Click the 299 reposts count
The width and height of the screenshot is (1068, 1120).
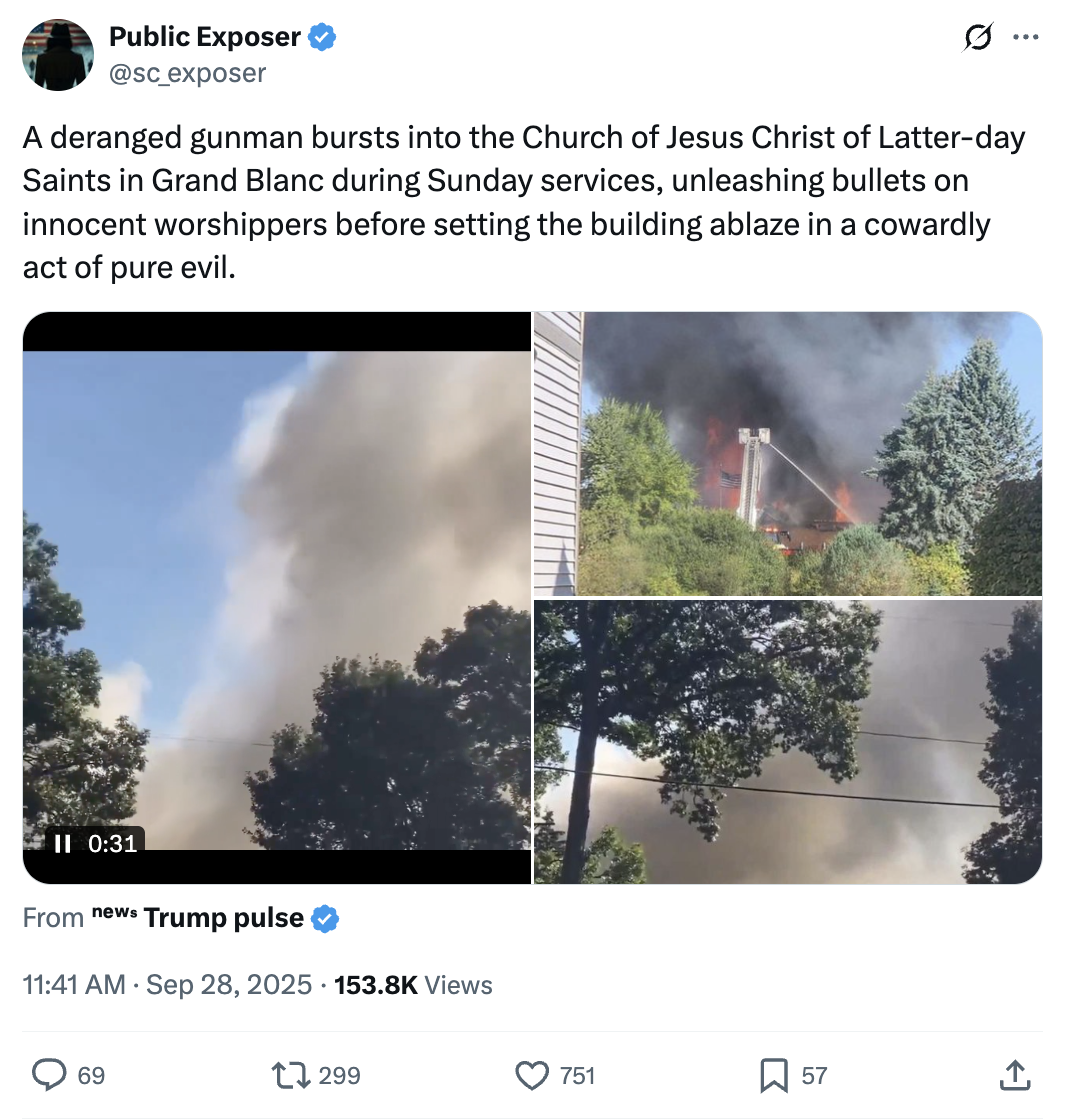[339, 1076]
